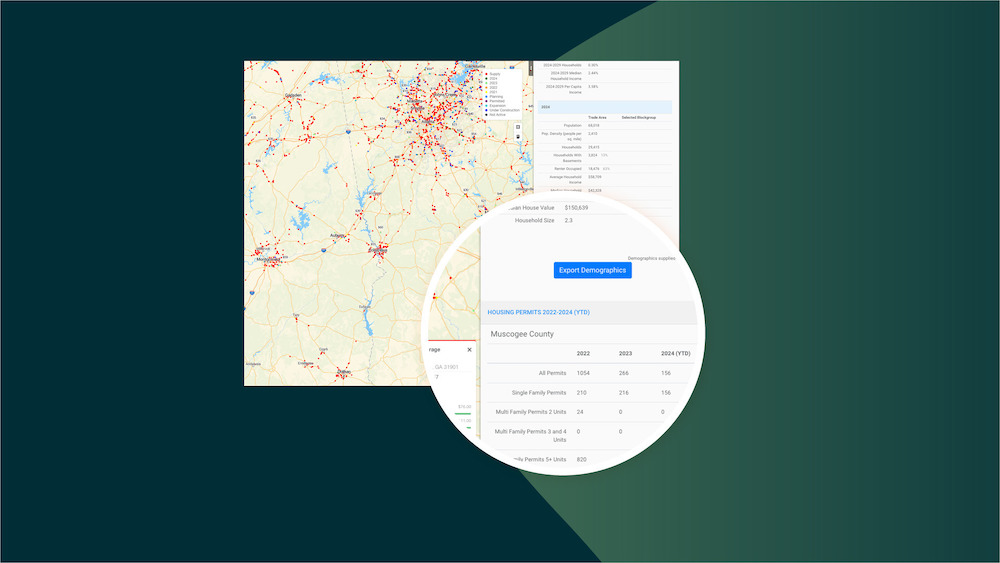Image resolution: width=1000 pixels, height=563 pixels.
Task: Click the Permitted legend marker
Action: point(486,101)
